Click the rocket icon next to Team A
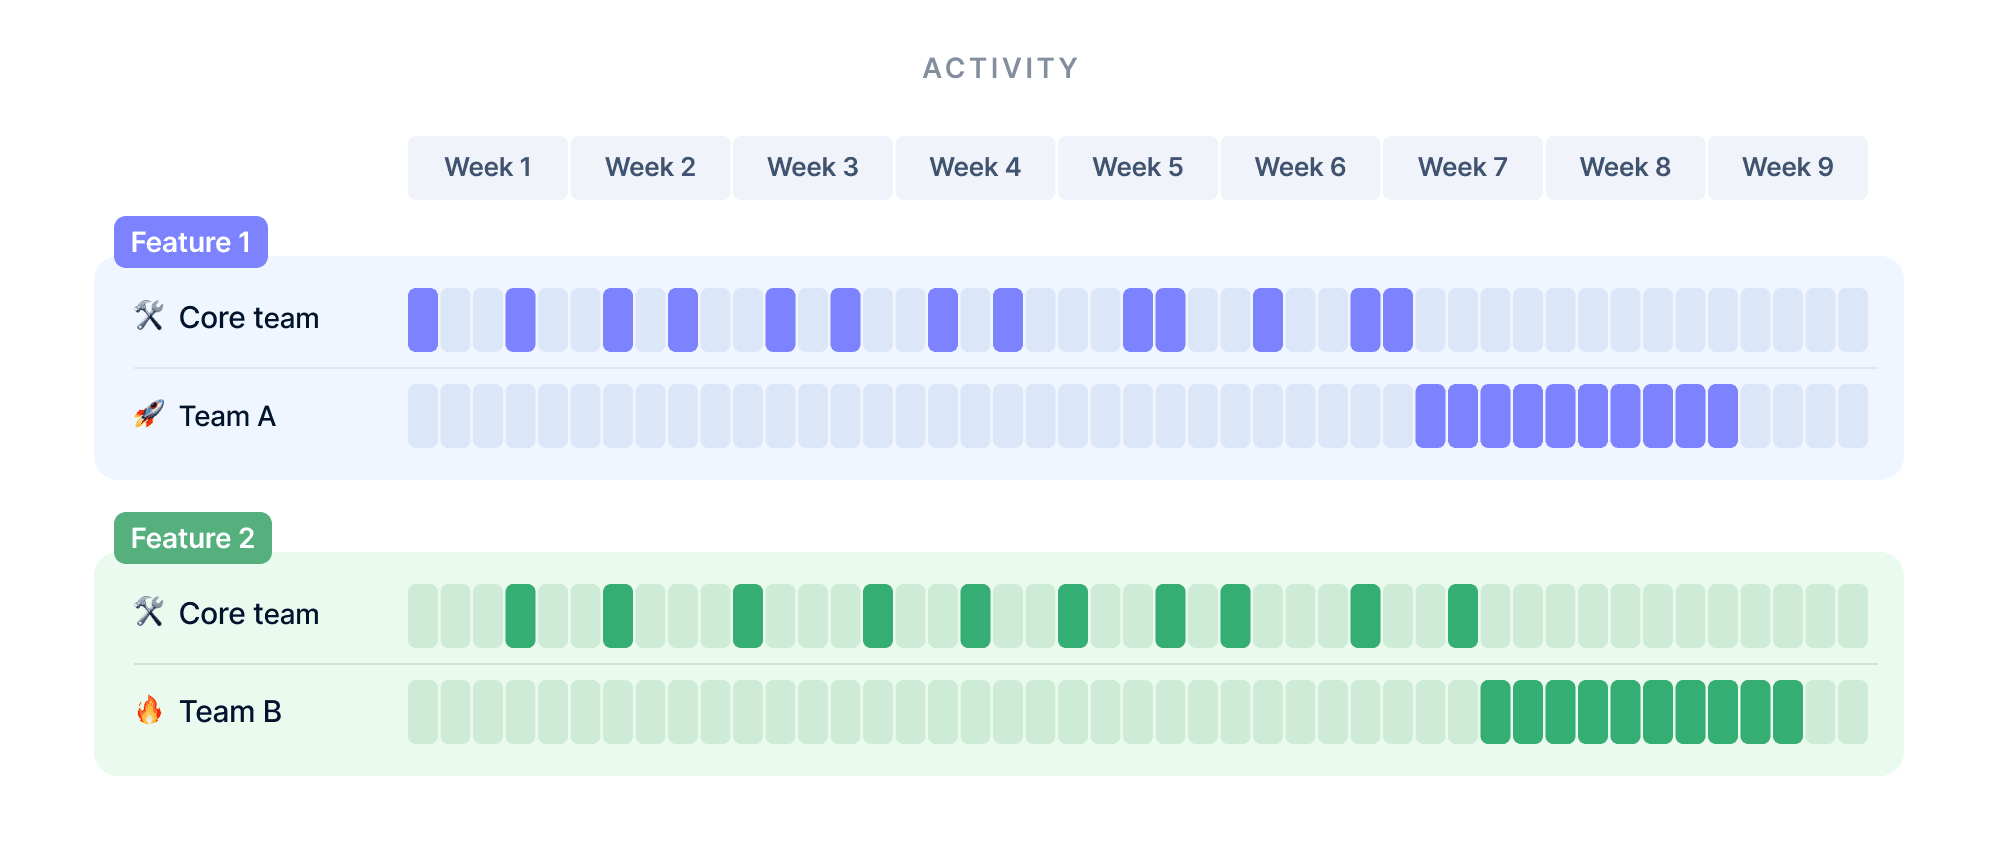The image size is (2000, 850). pyautogui.click(x=149, y=414)
